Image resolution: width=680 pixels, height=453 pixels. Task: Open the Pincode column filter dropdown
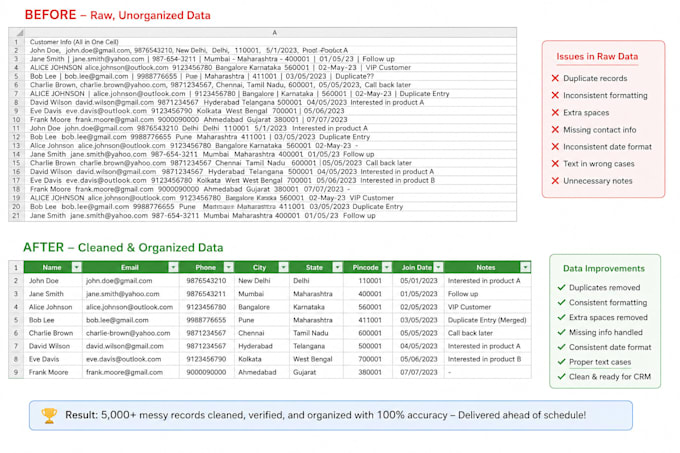point(387,267)
